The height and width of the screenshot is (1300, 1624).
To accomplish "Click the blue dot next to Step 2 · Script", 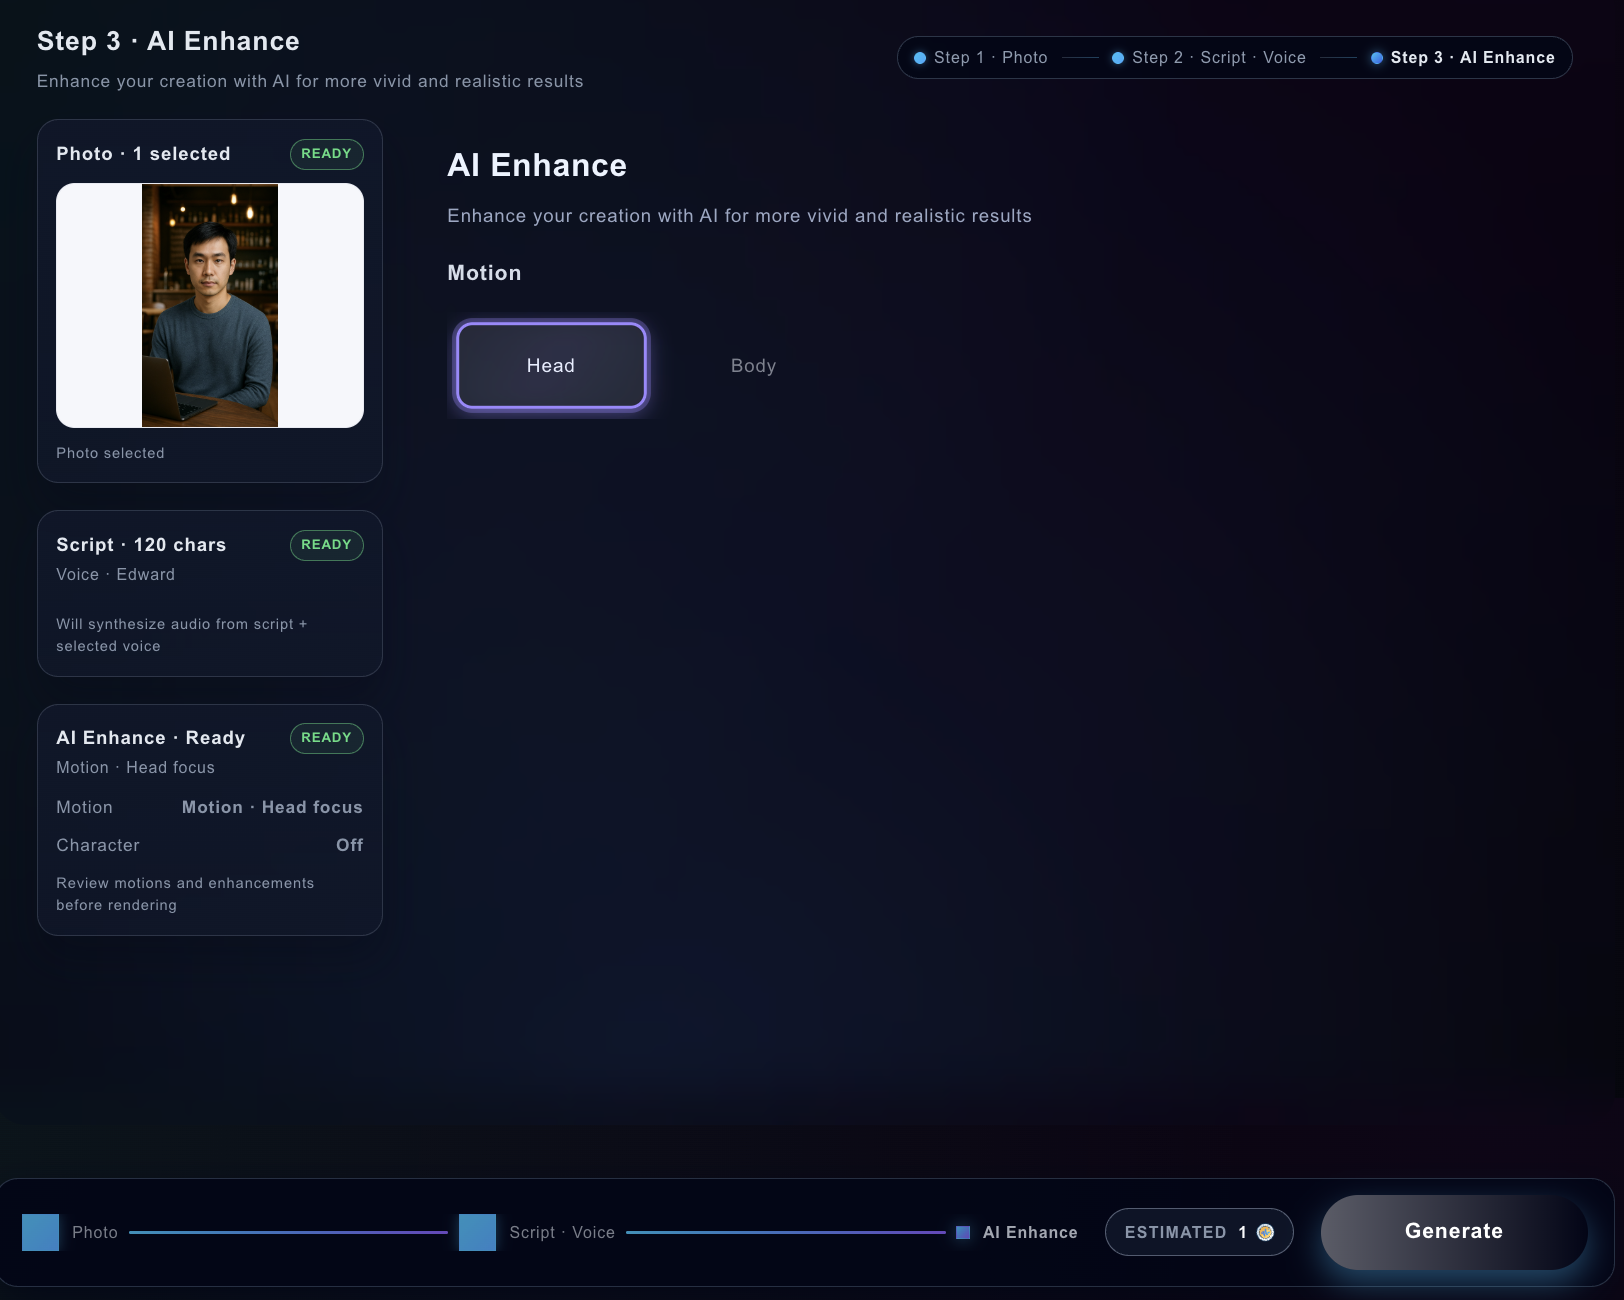I will (1117, 57).
